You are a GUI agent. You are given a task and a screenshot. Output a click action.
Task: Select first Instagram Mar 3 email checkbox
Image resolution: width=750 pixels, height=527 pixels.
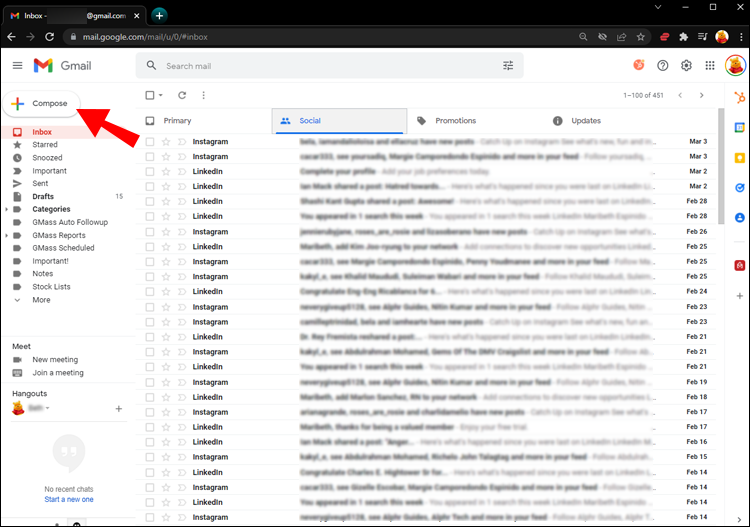(150, 142)
